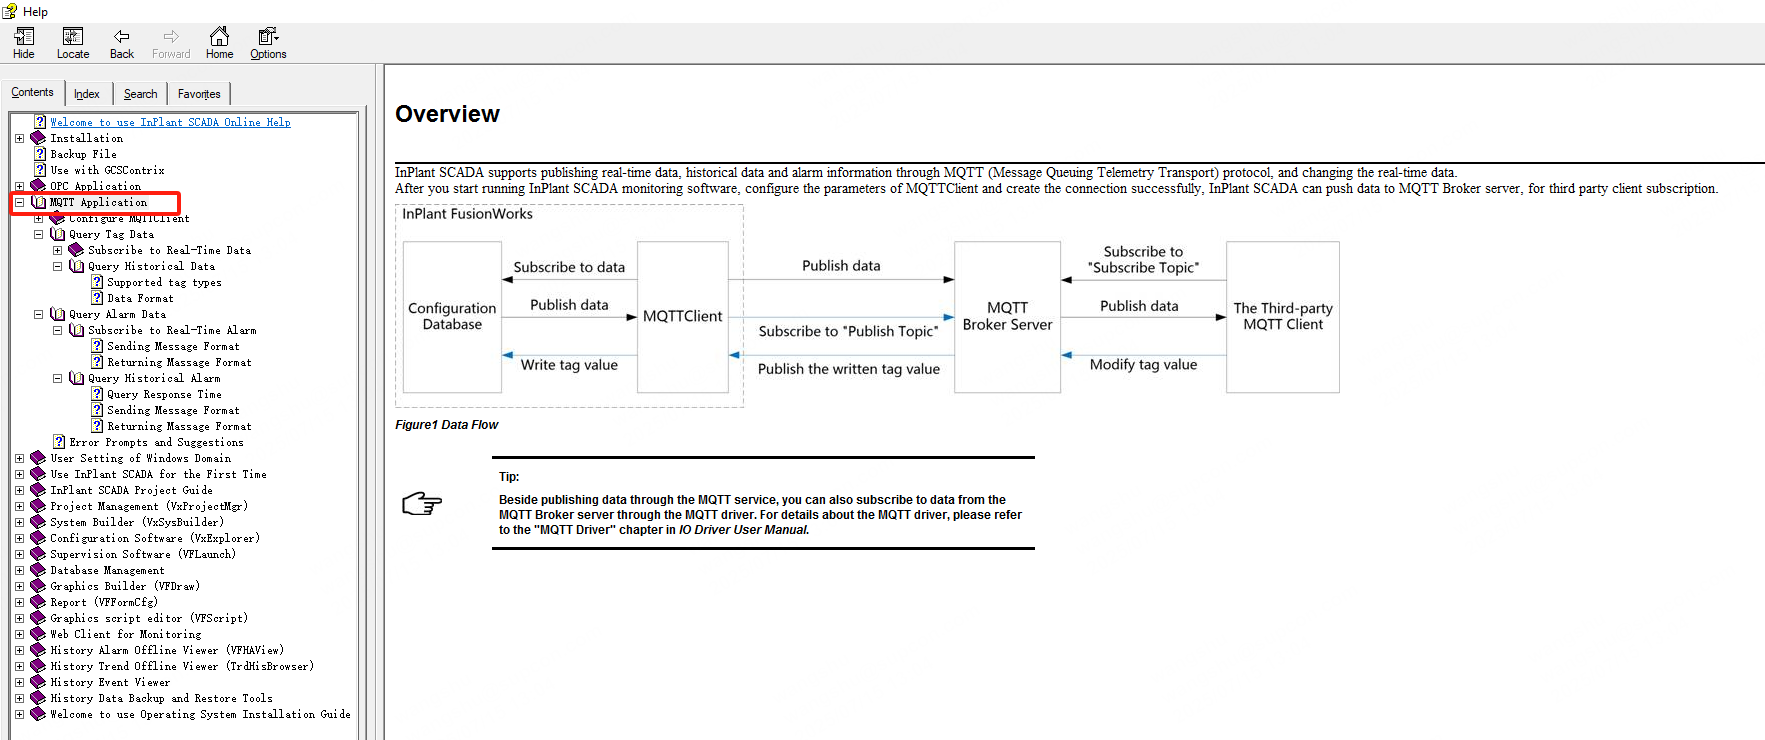Click Web Client for Monitoring book icon
The width and height of the screenshot is (1765, 740).
click(38, 634)
